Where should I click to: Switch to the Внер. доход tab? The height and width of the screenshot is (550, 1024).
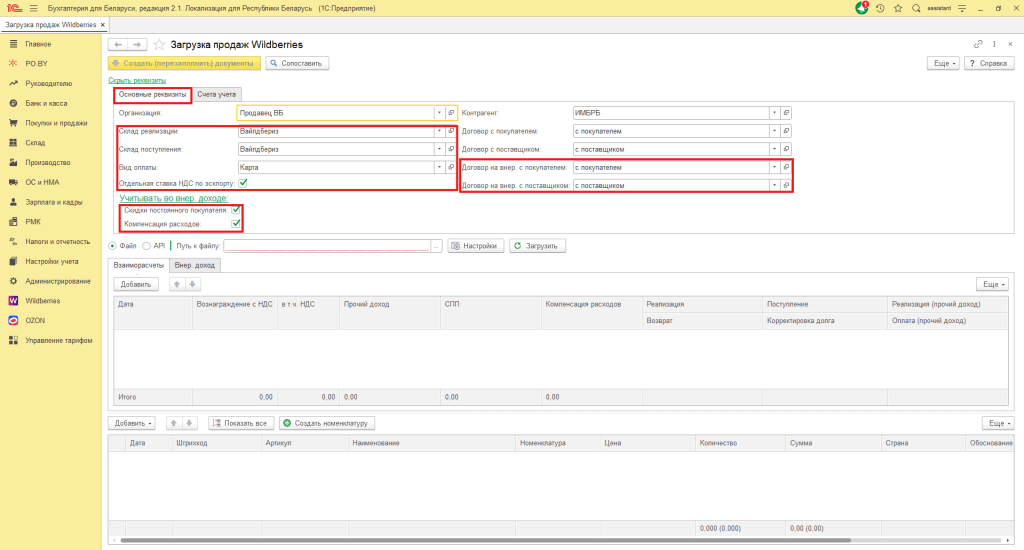click(195, 265)
